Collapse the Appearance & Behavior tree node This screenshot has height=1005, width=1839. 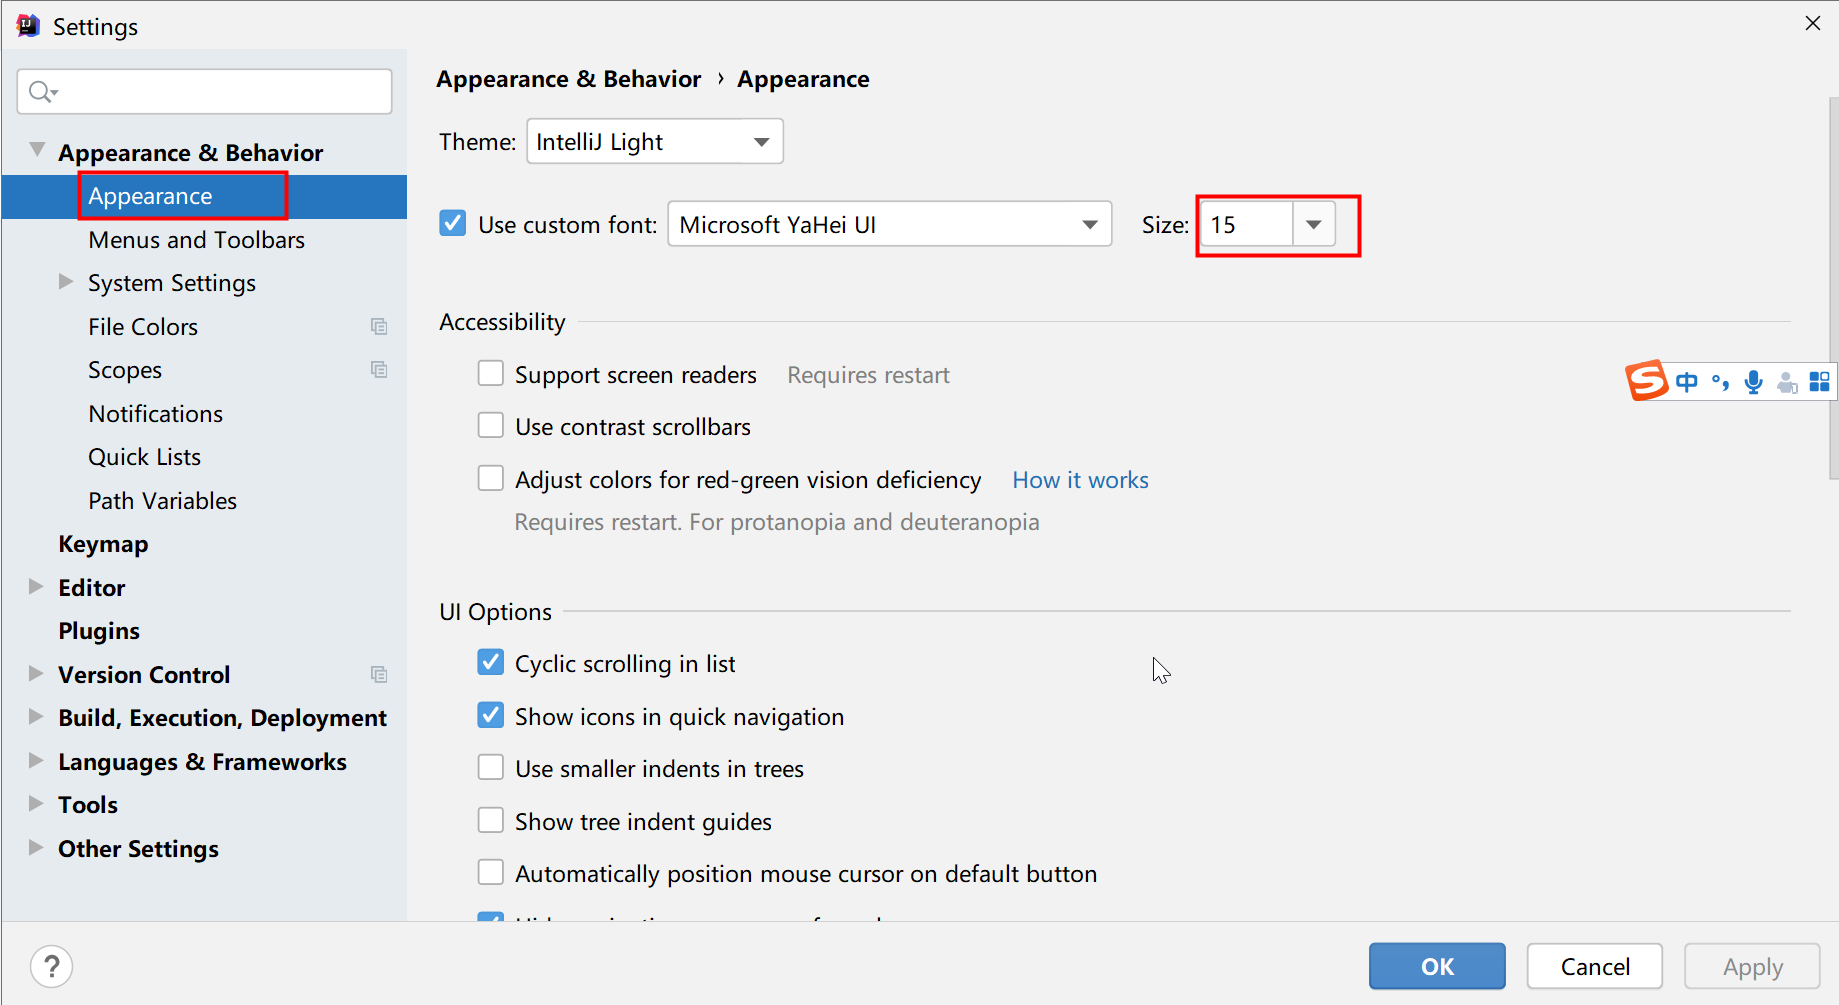[x=37, y=150]
